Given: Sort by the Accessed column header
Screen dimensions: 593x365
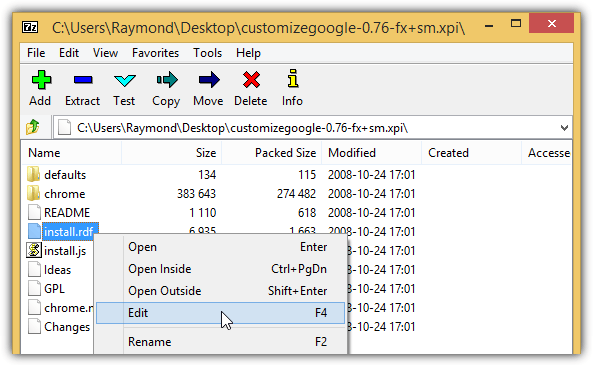Looking at the screenshot, I should tap(547, 153).
